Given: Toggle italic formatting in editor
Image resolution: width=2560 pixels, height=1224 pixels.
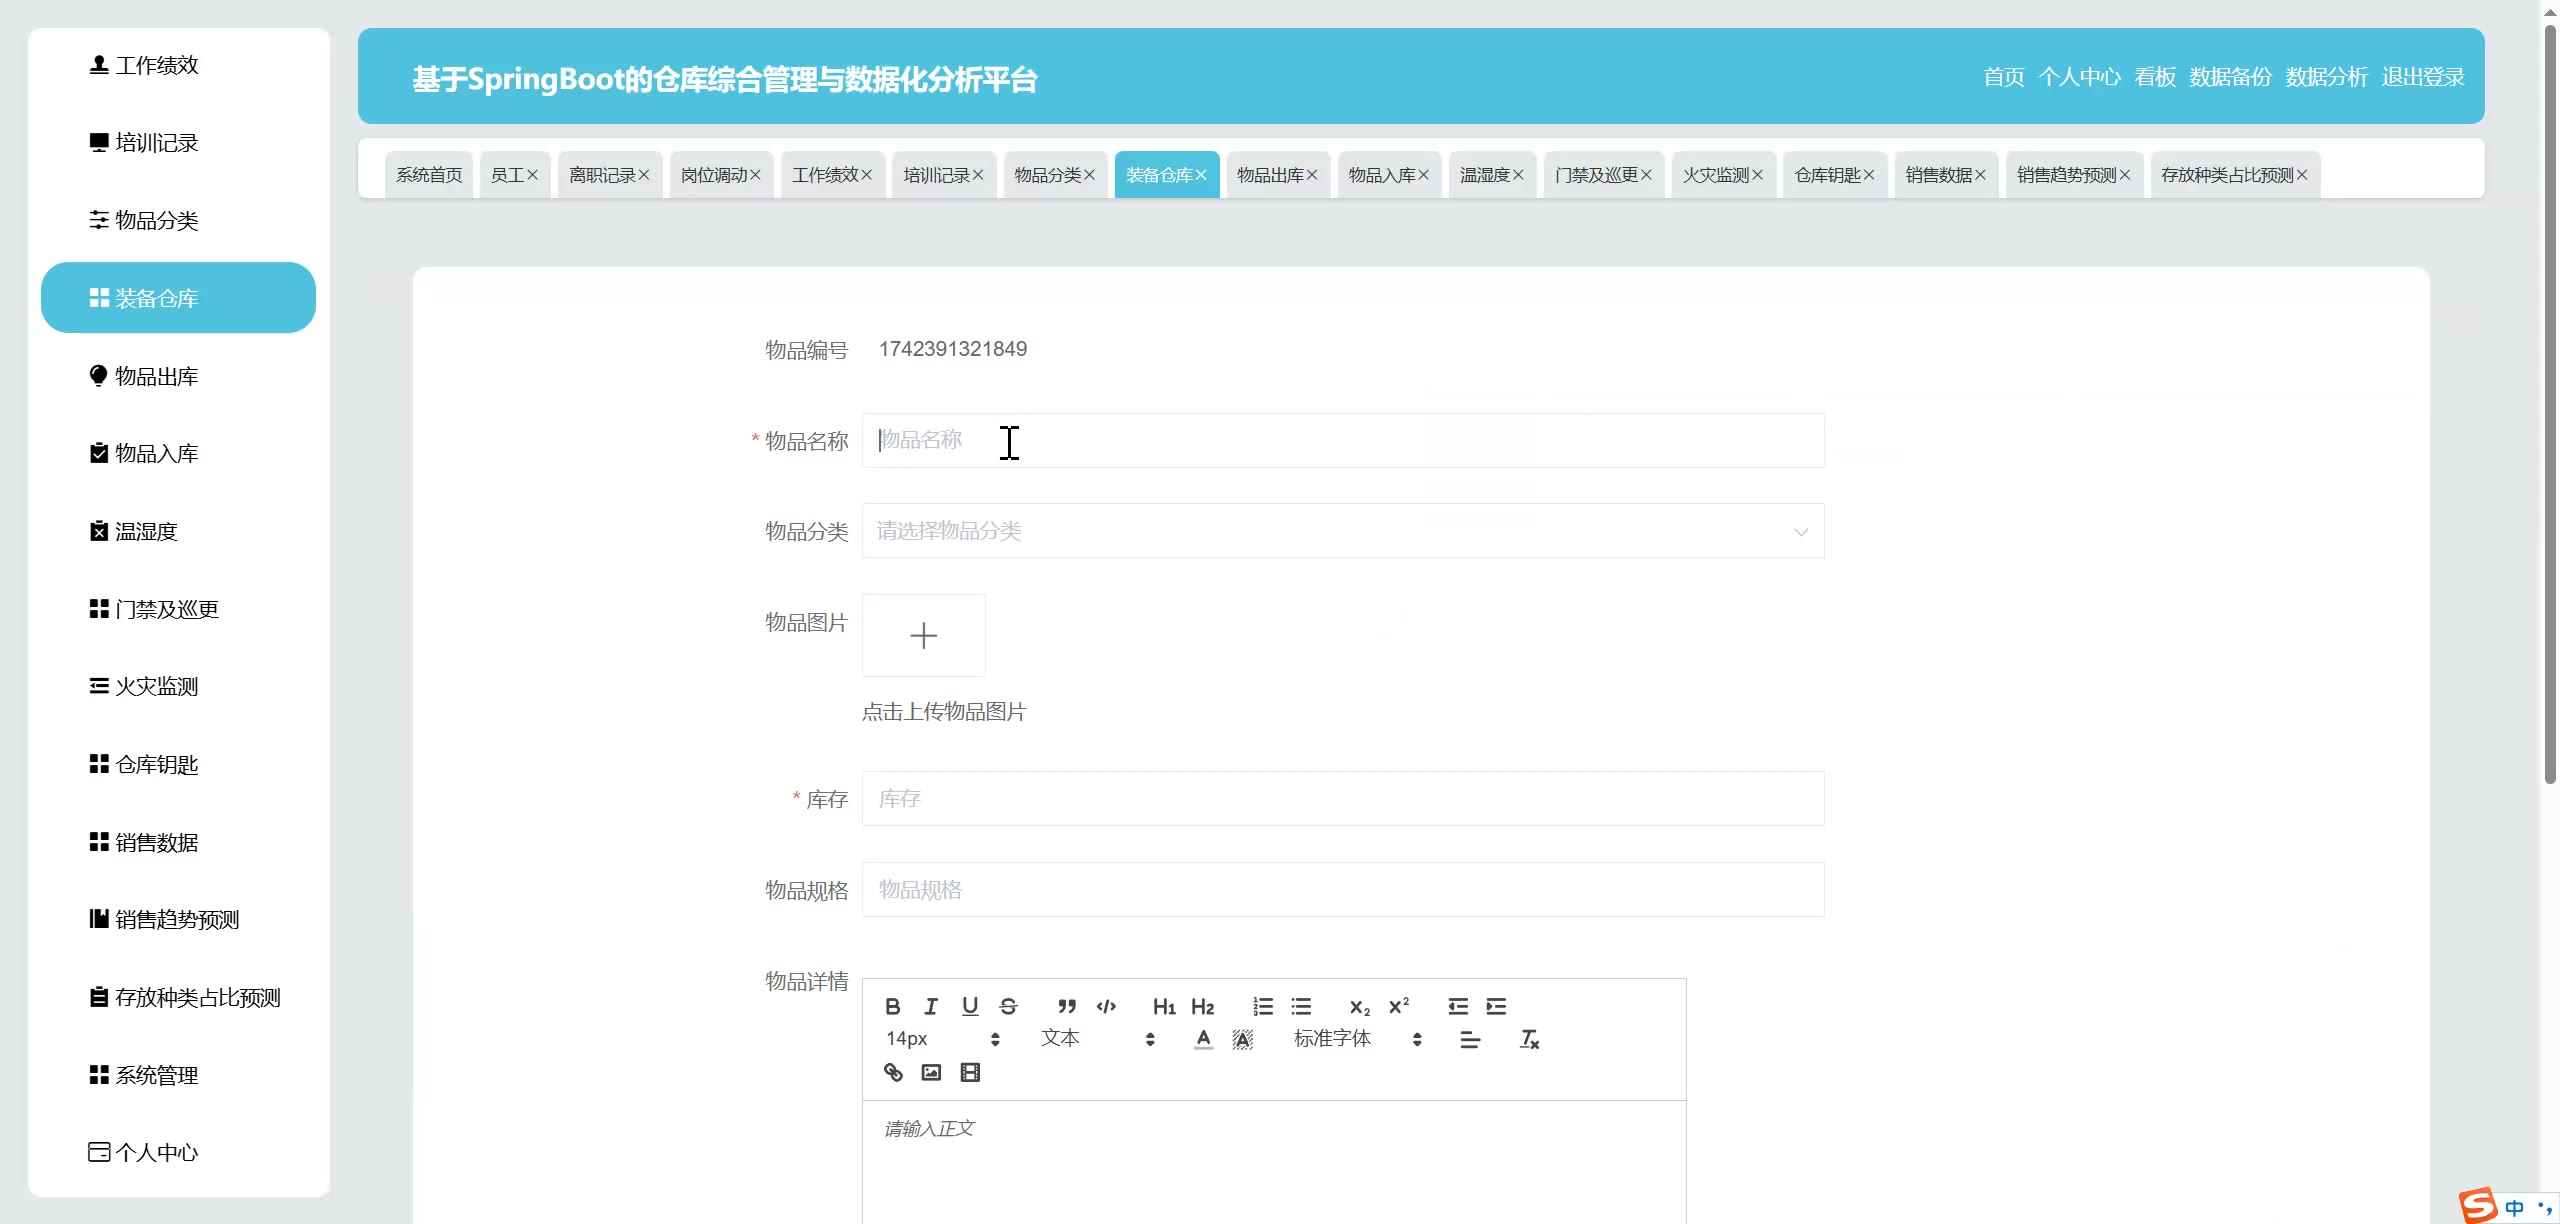Looking at the screenshot, I should click(931, 1006).
